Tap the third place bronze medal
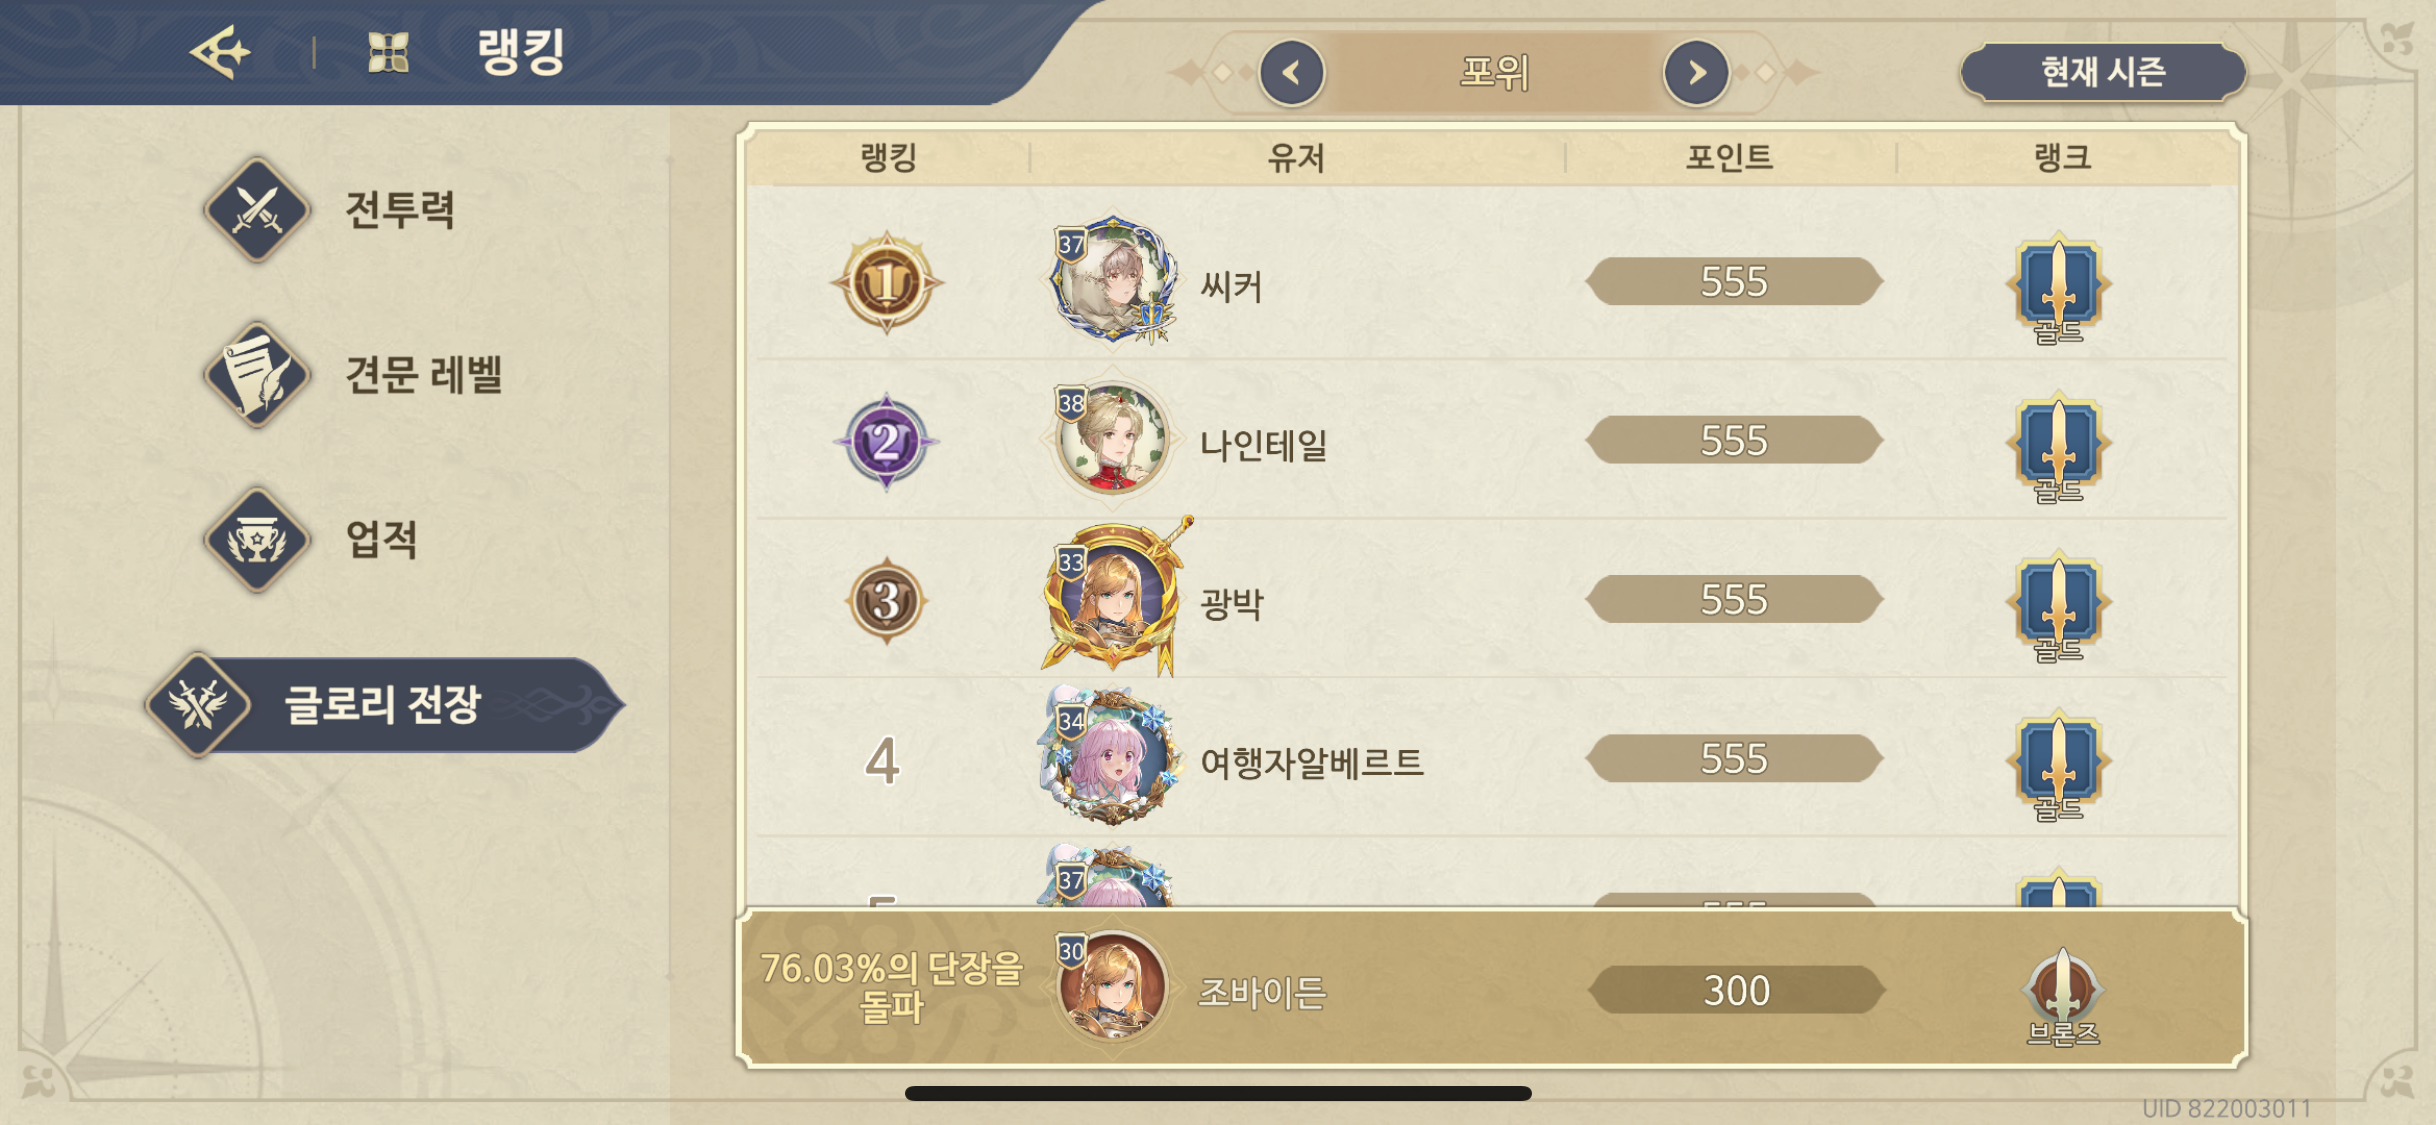The height and width of the screenshot is (1125, 2436). coord(886,601)
